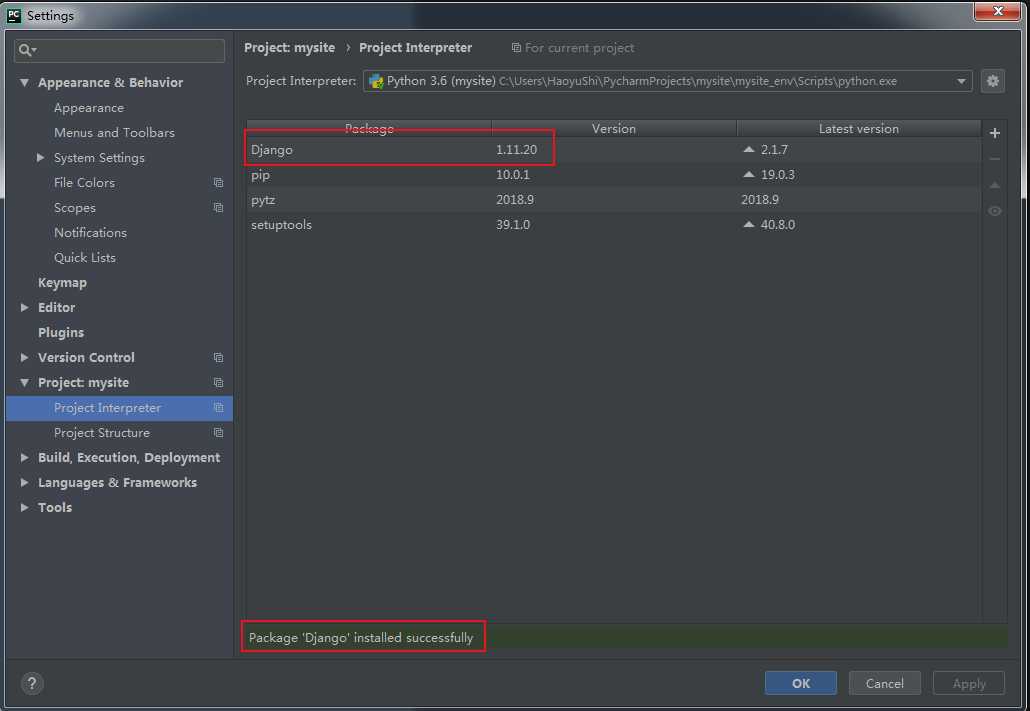Click the Cancel button

(884, 683)
